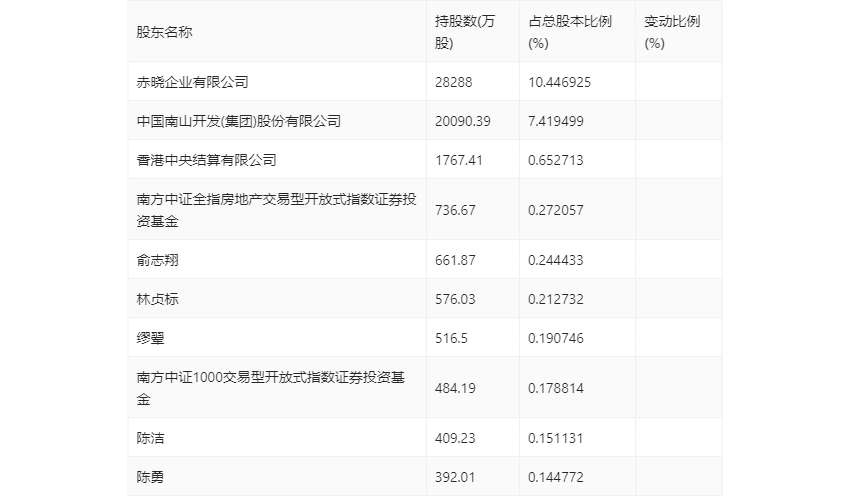The image size is (850, 496).
Task: Click the percentage 0.151131
Action: tap(556, 437)
